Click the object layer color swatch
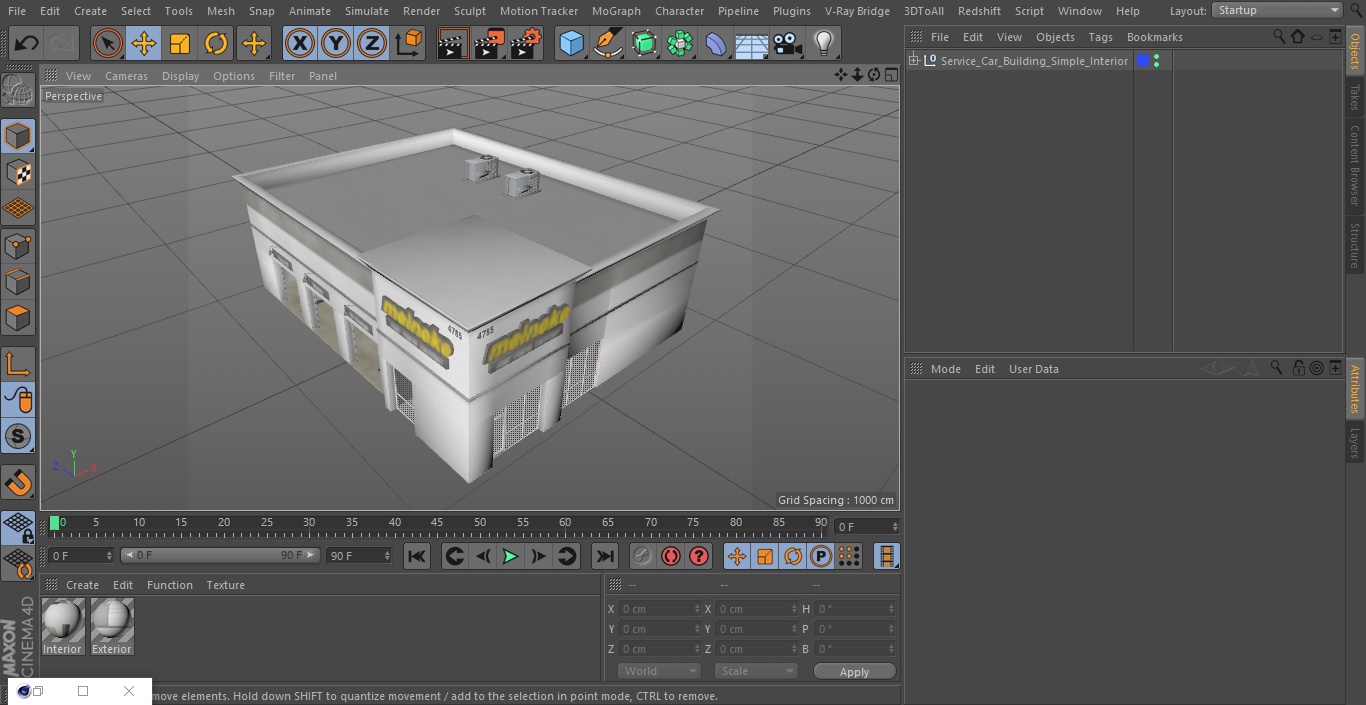This screenshot has width=1366, height=705. [x=1143, y=61]
